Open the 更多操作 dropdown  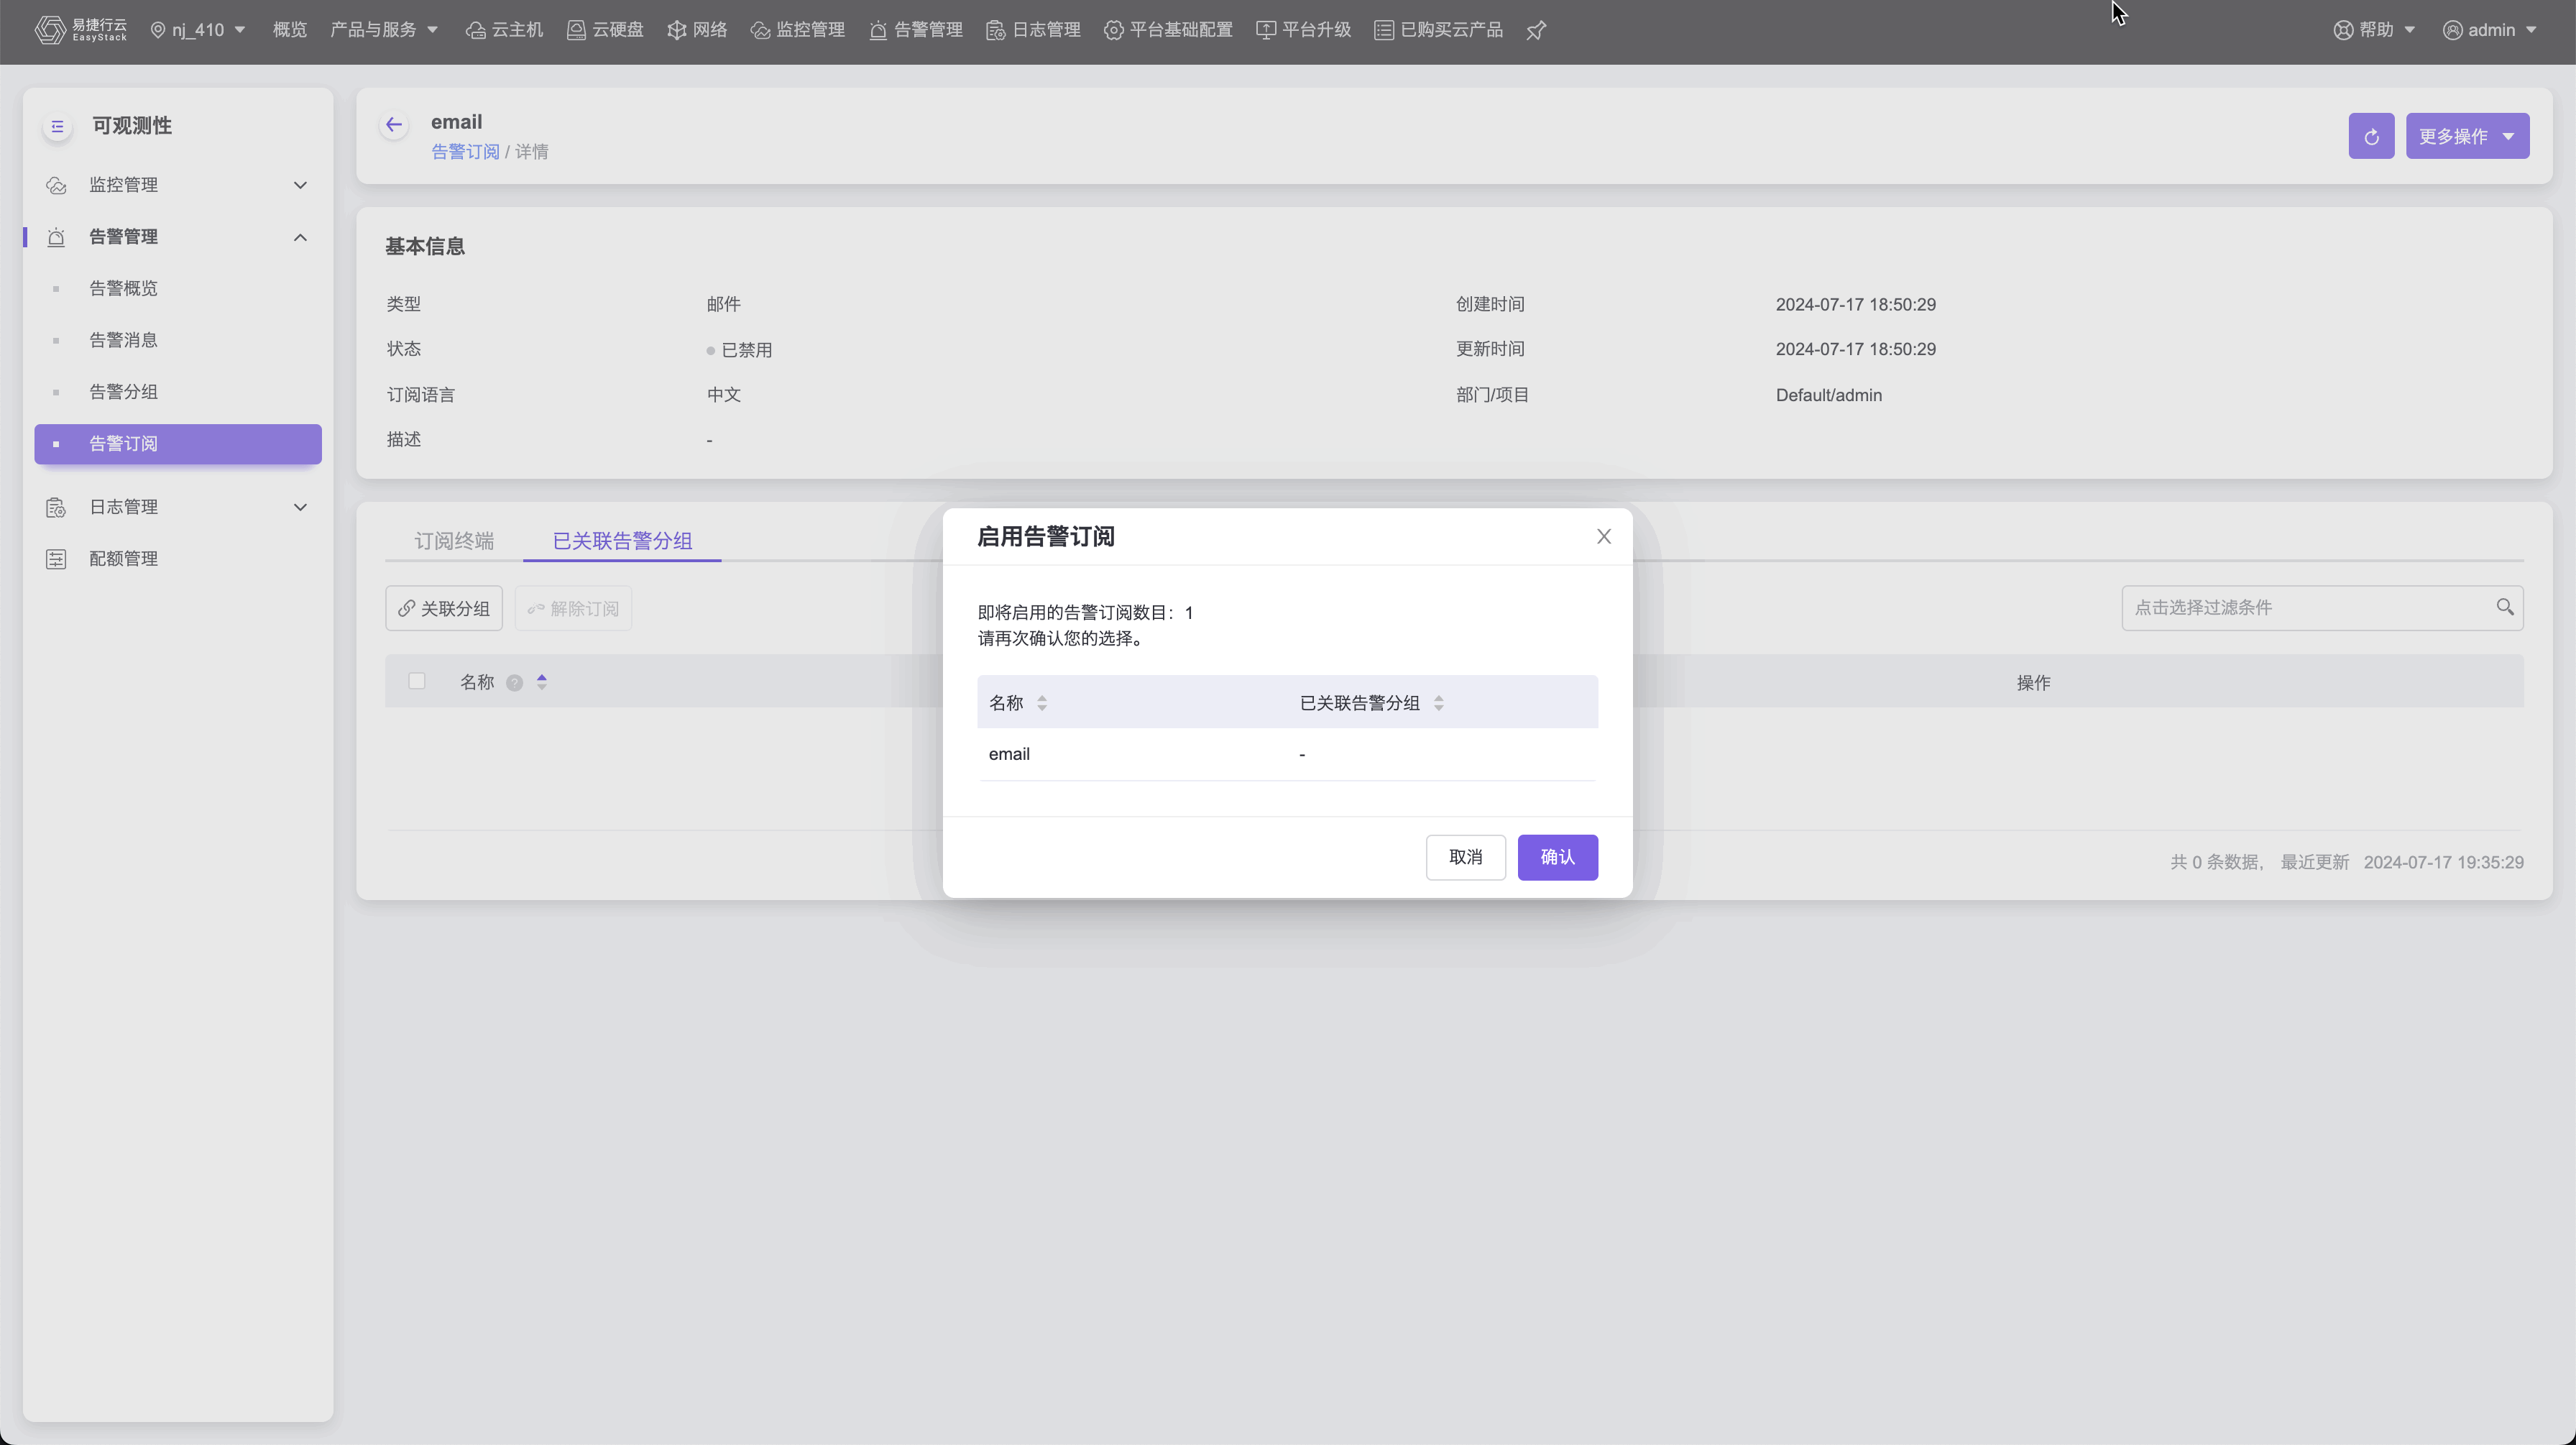(x=2467, y=136)
